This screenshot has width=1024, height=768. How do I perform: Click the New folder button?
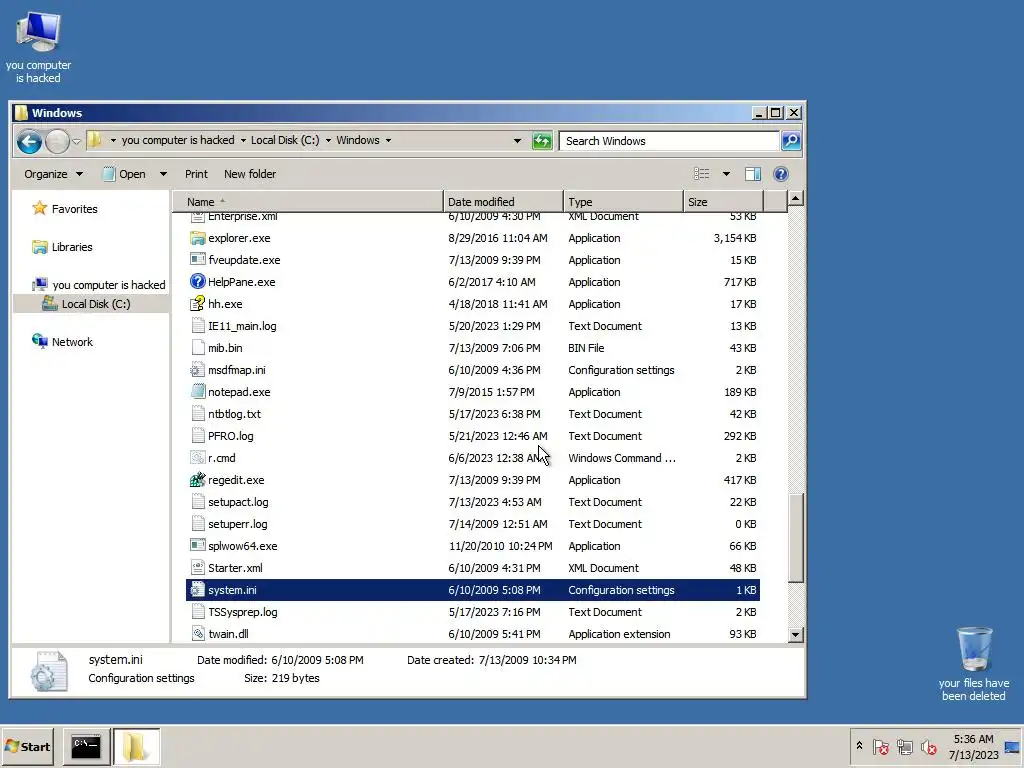(x=249, y=174)
